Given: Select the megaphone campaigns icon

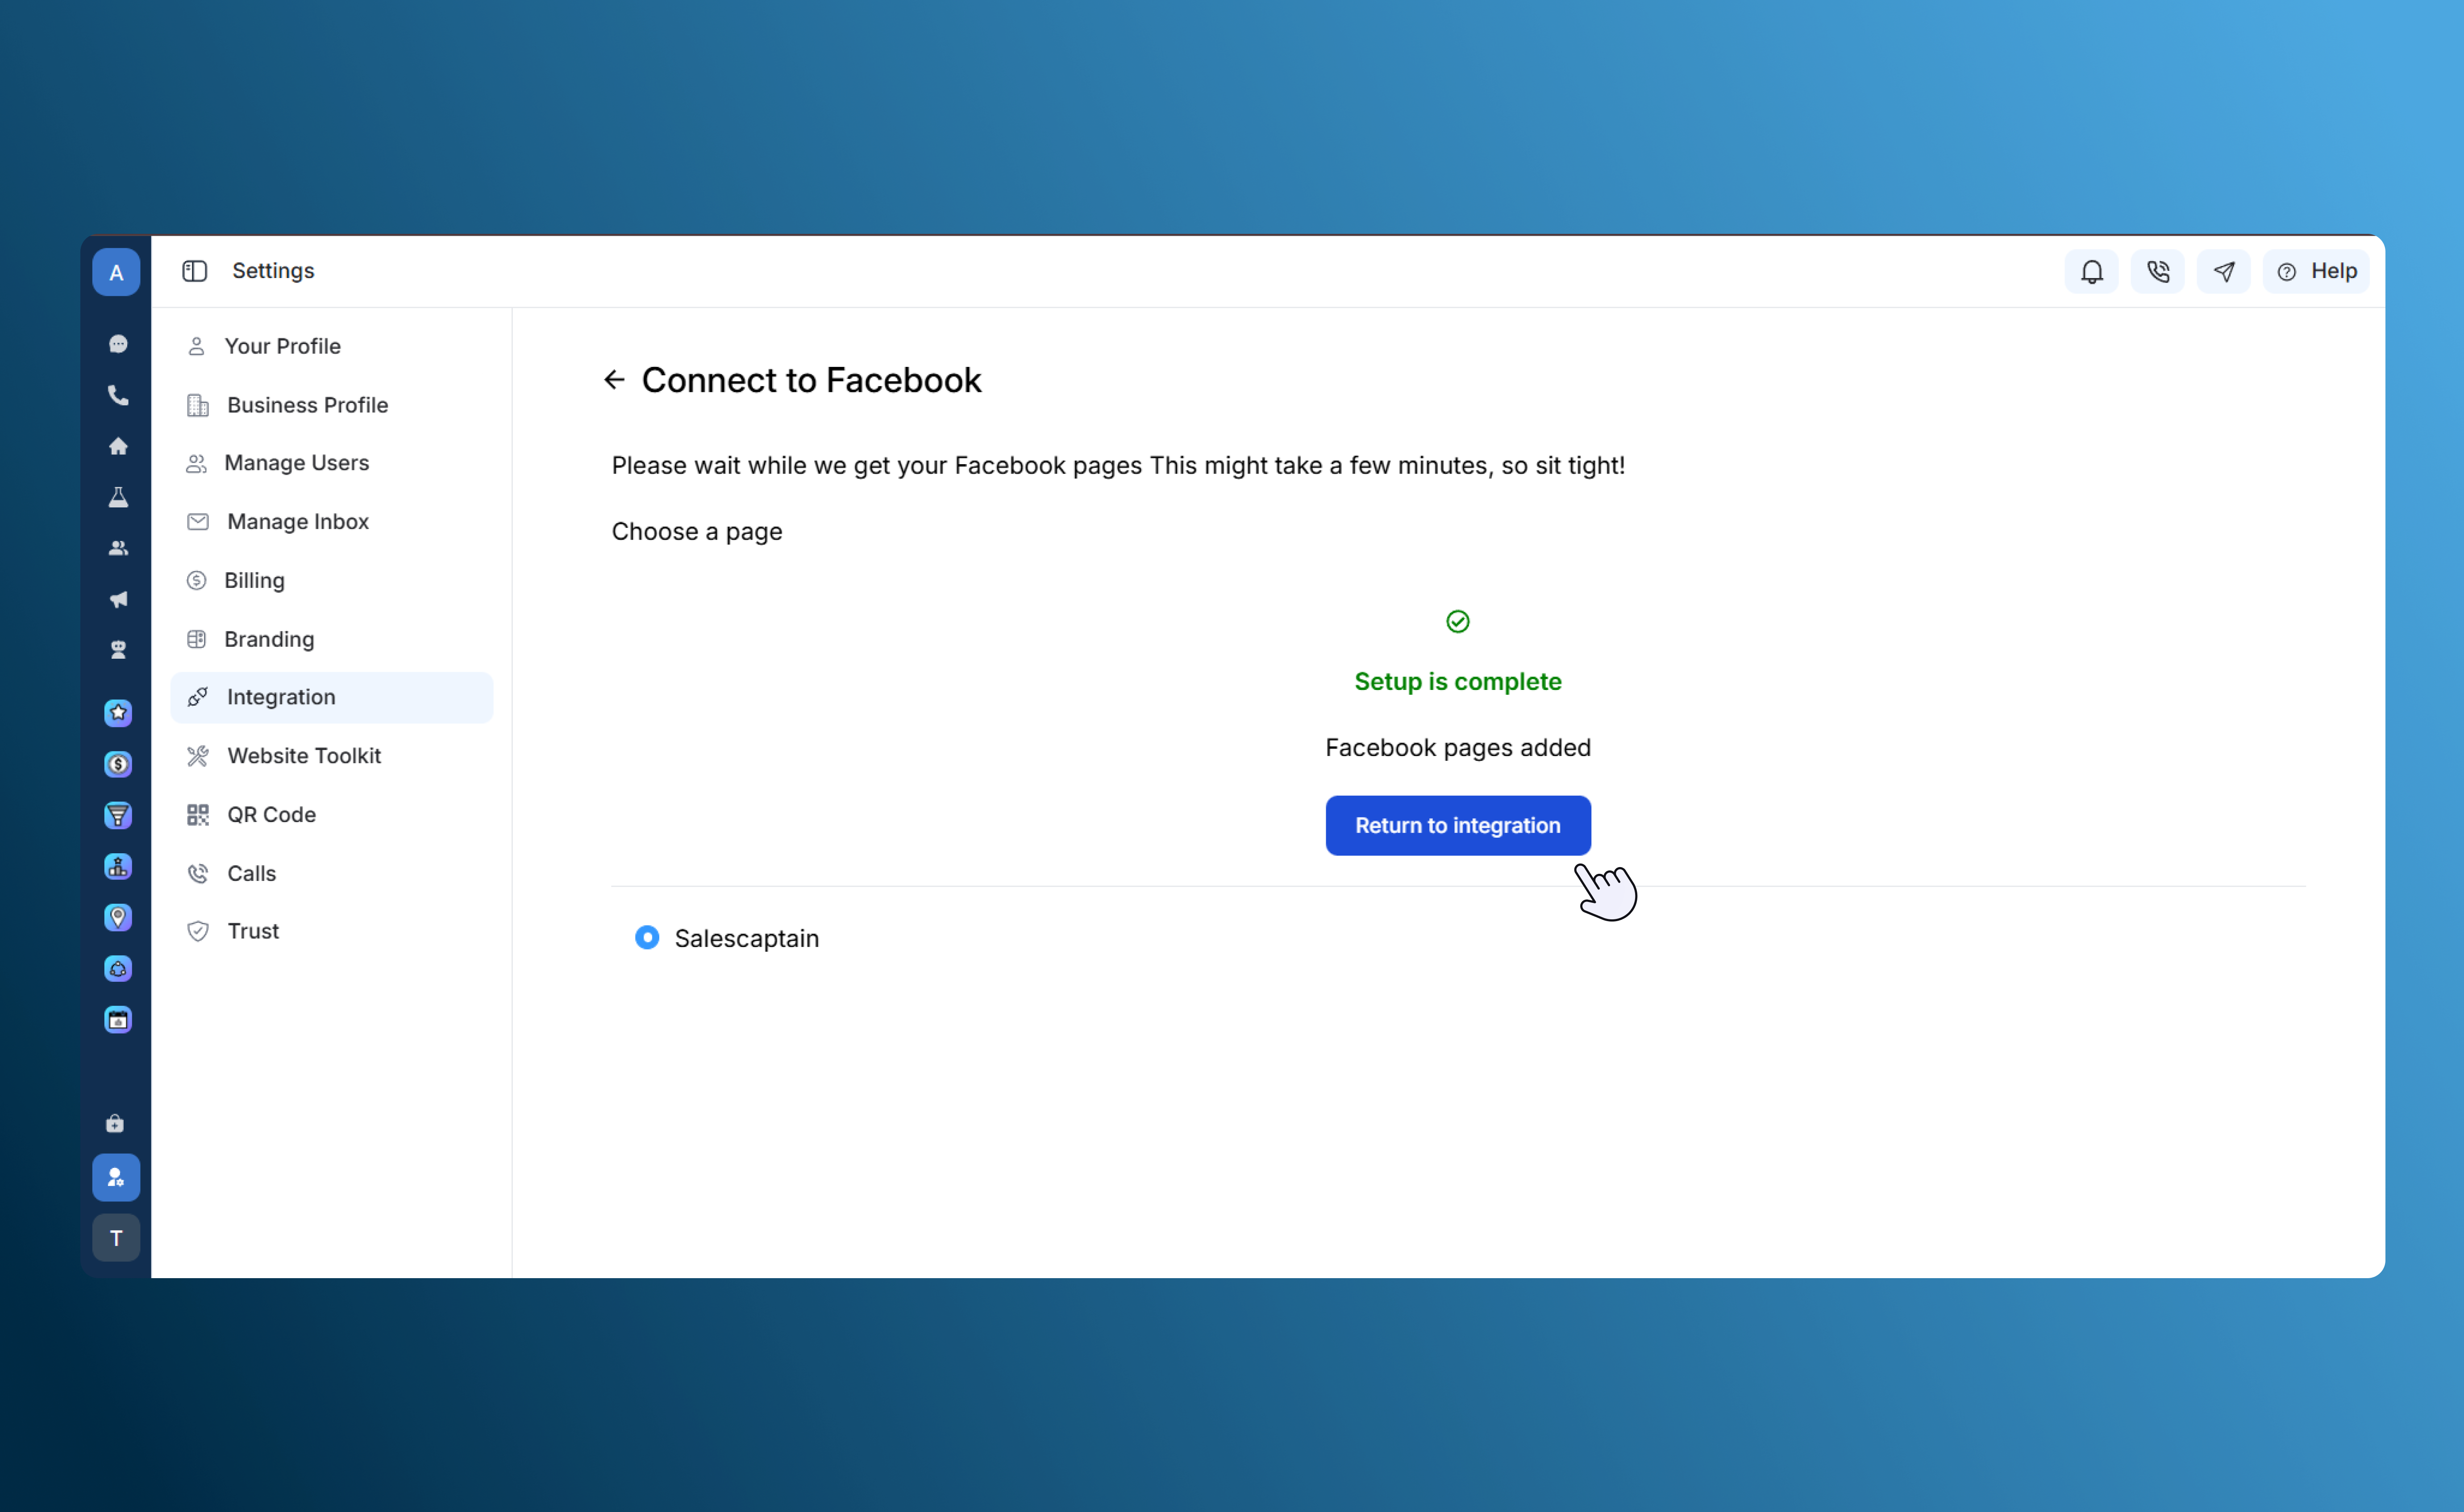Looking at the screenshot, I should (118, 600).
